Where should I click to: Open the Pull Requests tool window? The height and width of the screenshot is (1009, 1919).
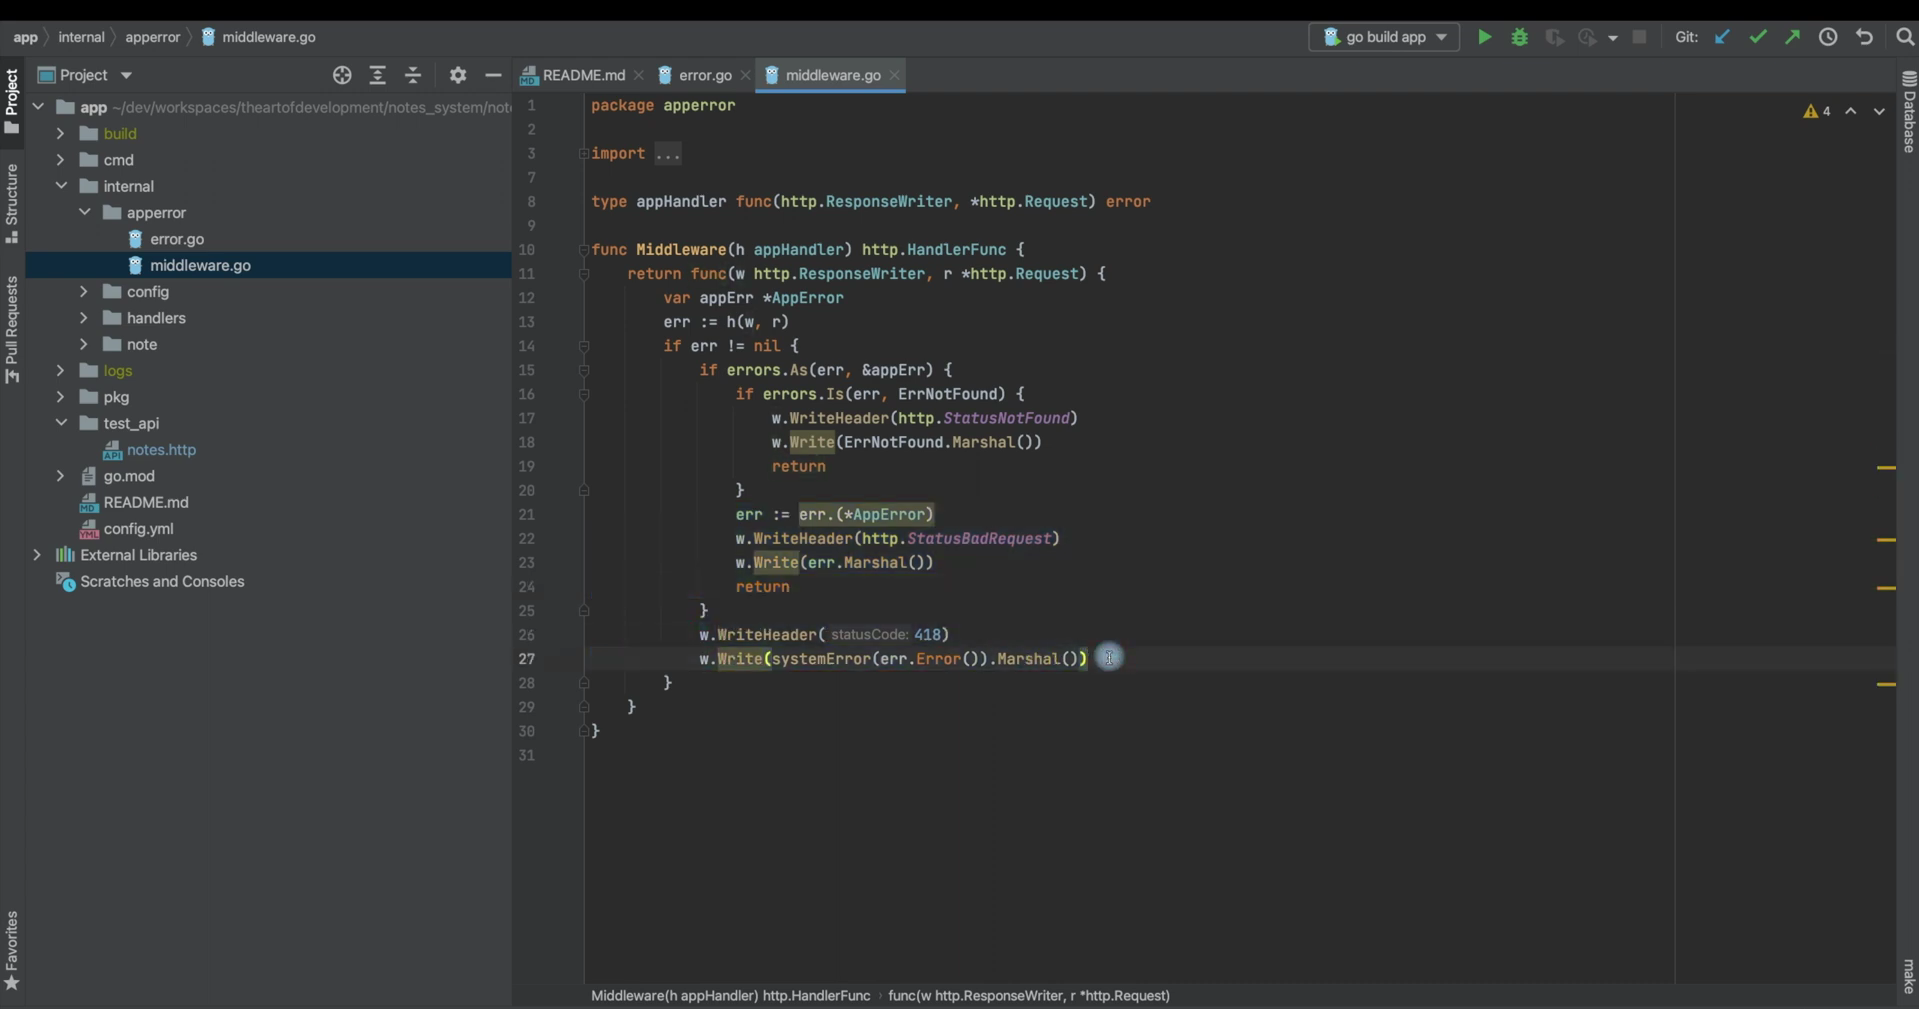(12, 330)
